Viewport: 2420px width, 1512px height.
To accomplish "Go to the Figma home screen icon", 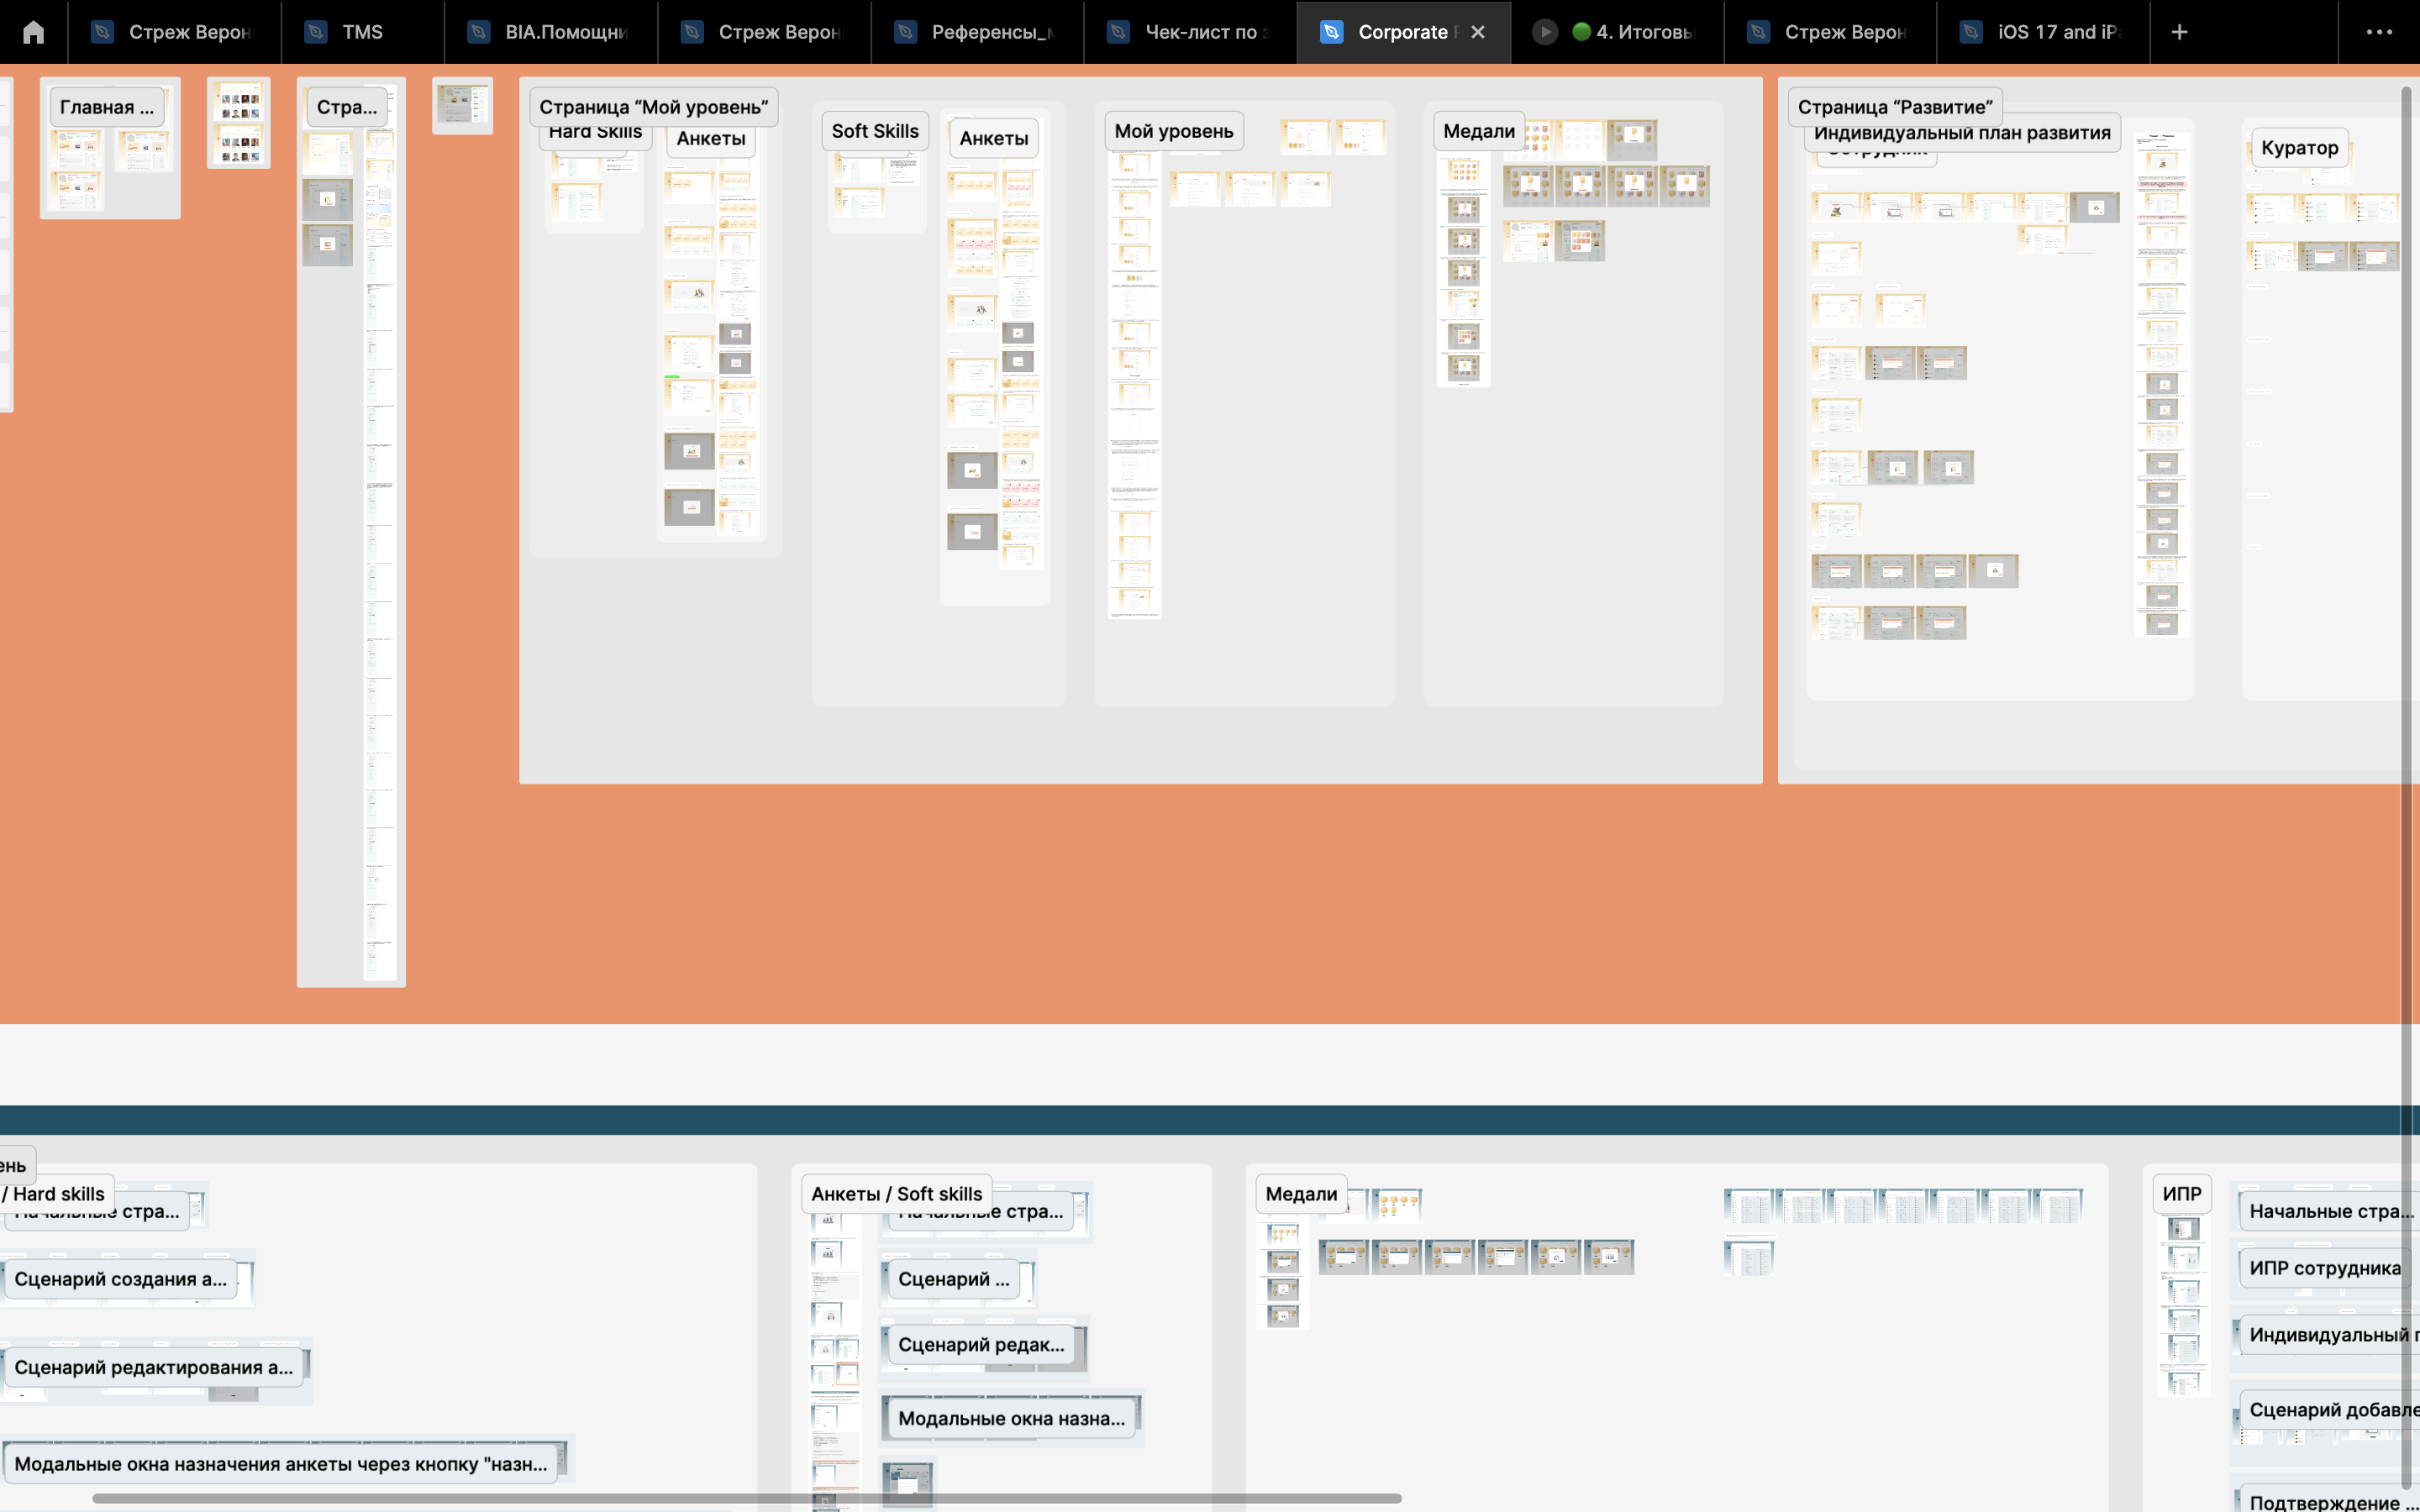I will click(33, 32).
